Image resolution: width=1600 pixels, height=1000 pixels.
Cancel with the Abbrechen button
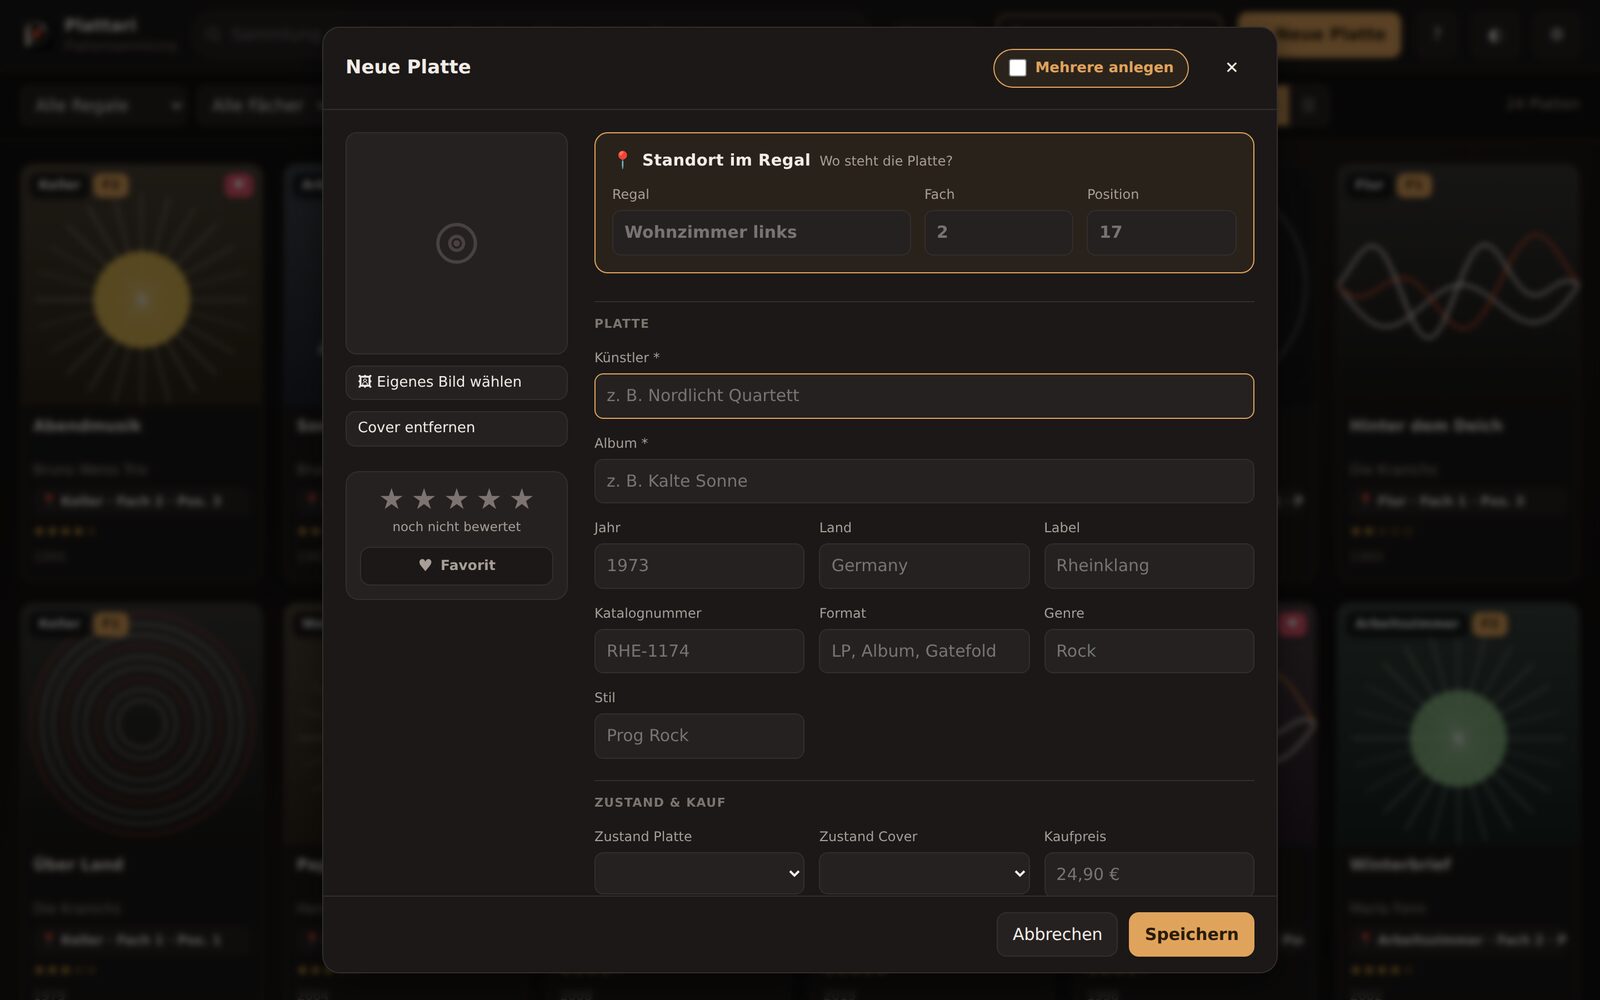coord(1057,934)
